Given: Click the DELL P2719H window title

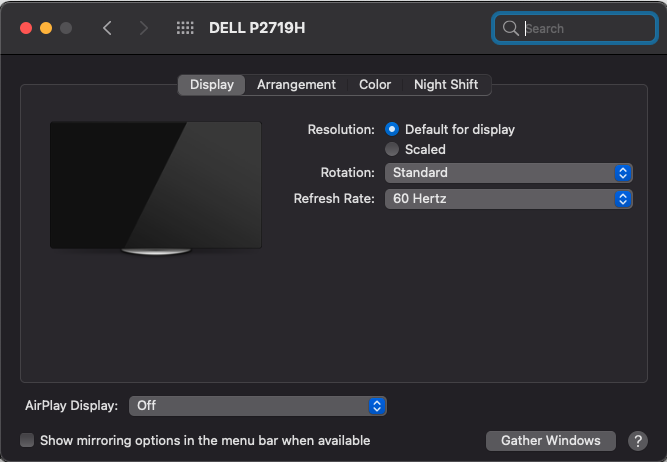Looking at the screenshot, I should tap(257, 28).
